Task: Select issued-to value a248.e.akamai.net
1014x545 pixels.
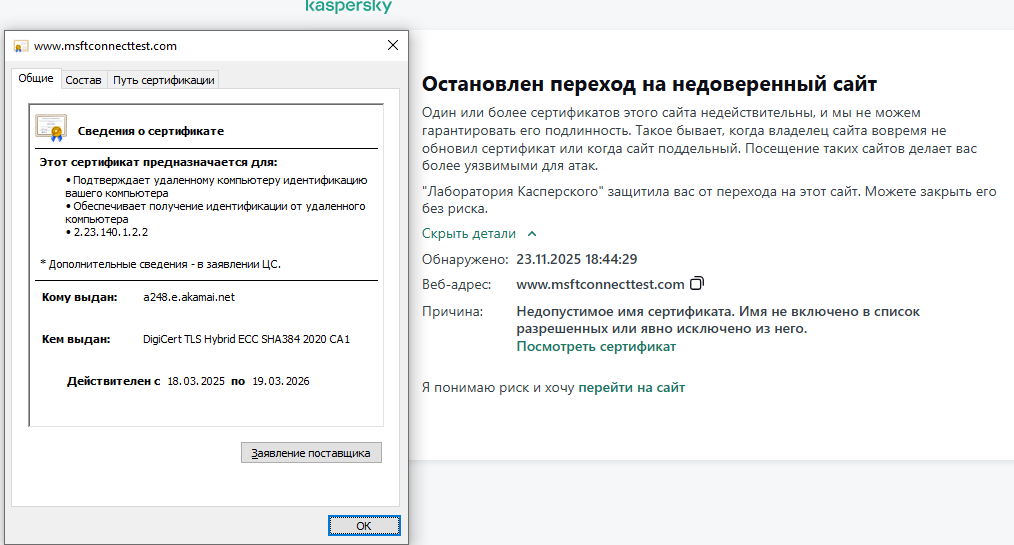Action: coord(189,297)
